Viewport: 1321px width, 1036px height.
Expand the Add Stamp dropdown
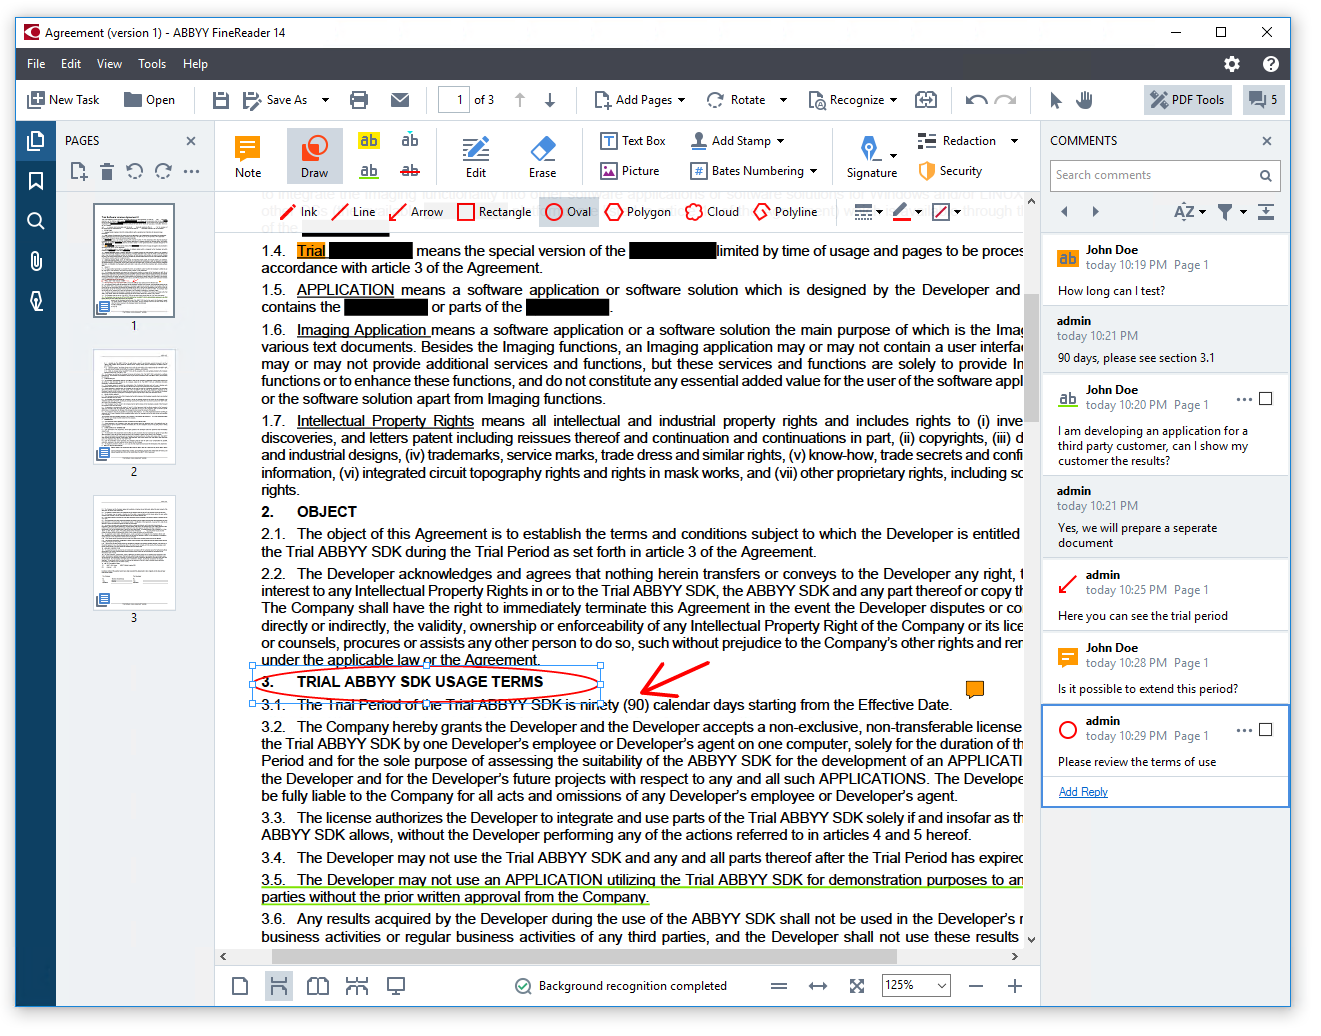tap(780, 141)
